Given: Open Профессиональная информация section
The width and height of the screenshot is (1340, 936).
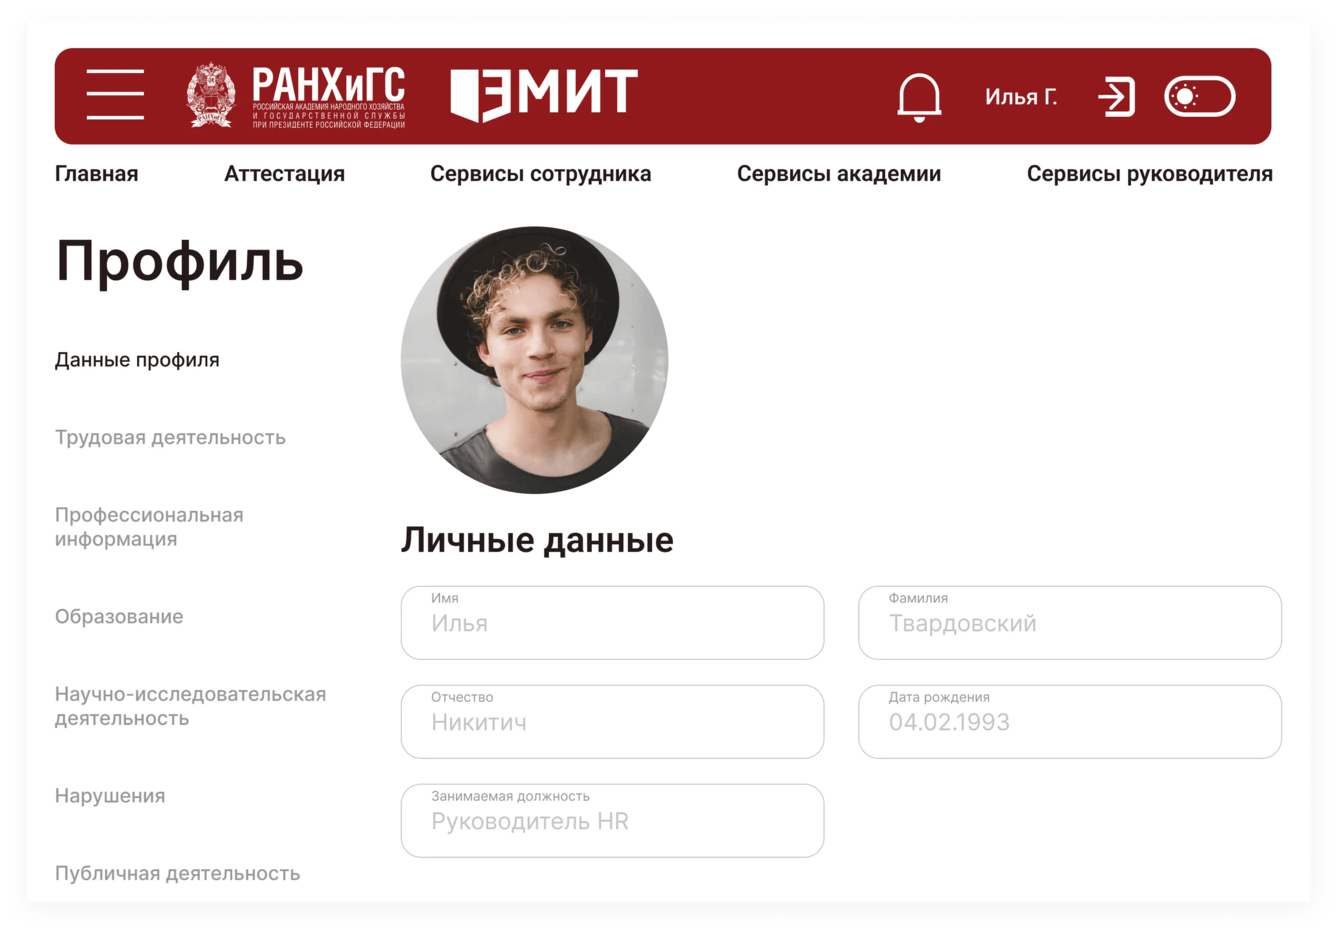Looking at the screenshot, I should click(149, 527).
